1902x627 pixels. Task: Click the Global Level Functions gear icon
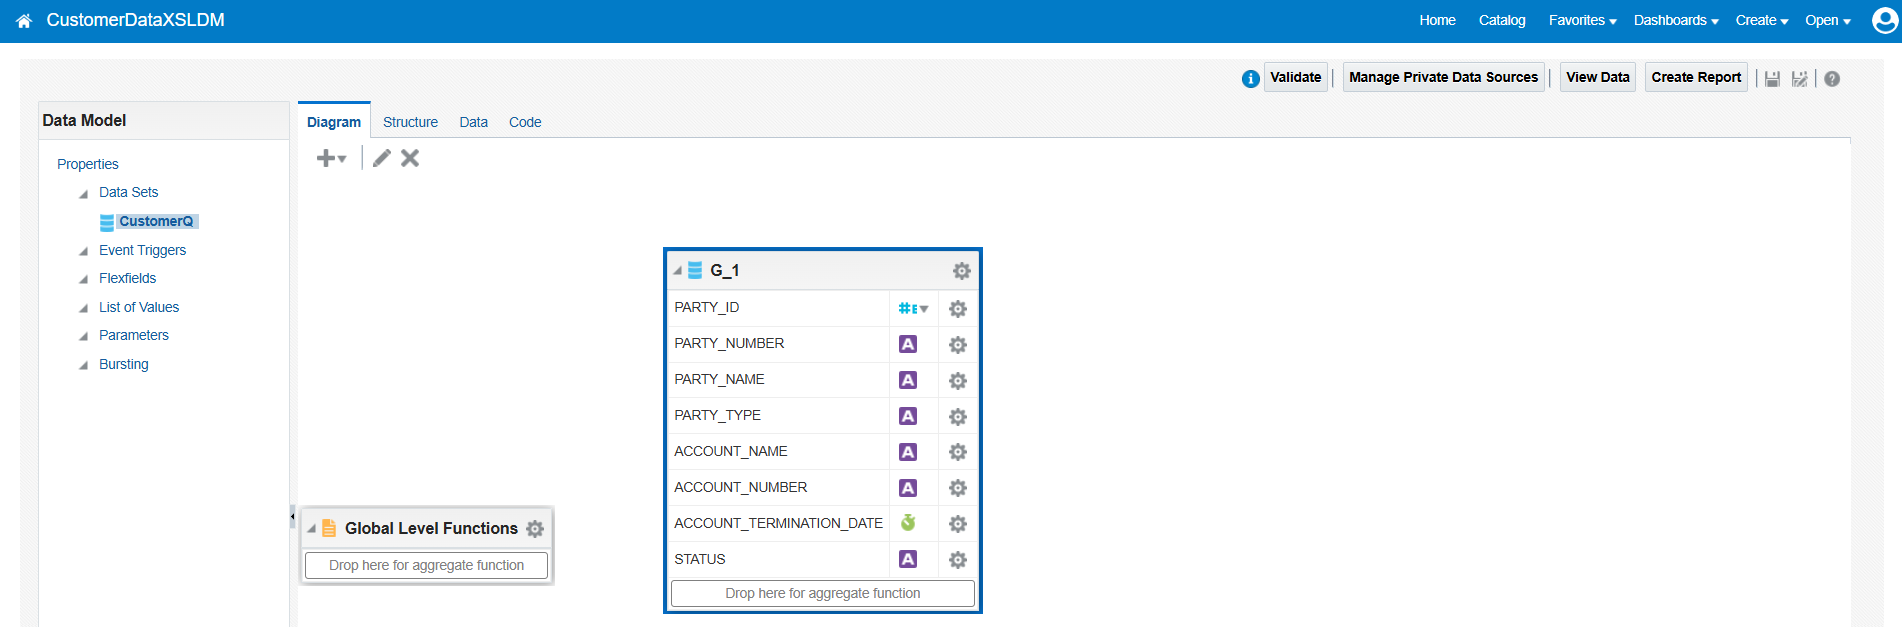coord(535,529)
